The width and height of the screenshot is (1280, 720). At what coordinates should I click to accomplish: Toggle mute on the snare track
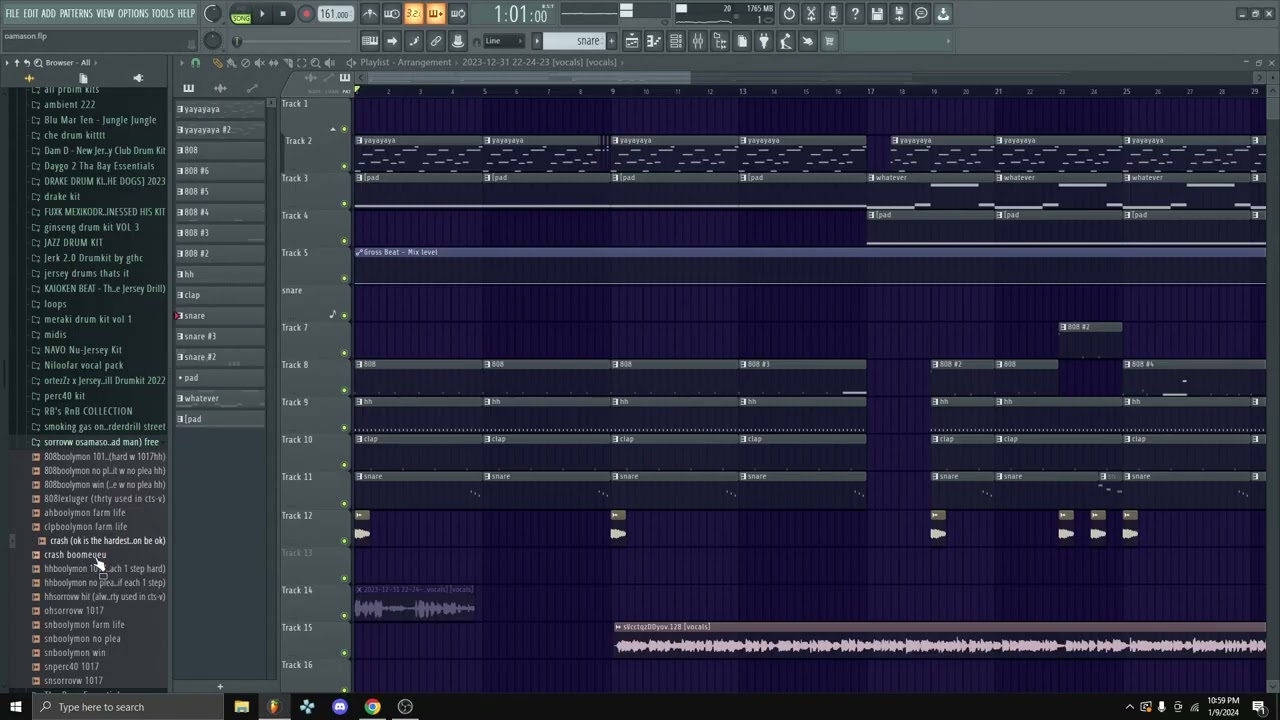345,315
